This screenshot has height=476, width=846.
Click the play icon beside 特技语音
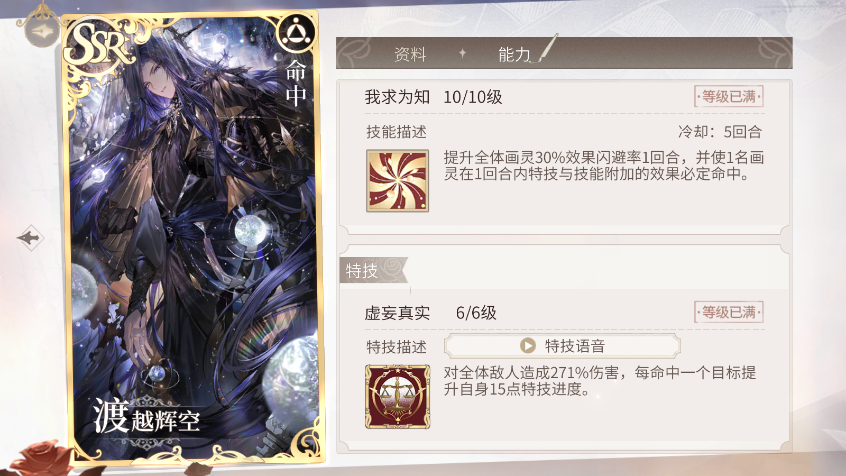pyautogui.click(x=528, y=345)
